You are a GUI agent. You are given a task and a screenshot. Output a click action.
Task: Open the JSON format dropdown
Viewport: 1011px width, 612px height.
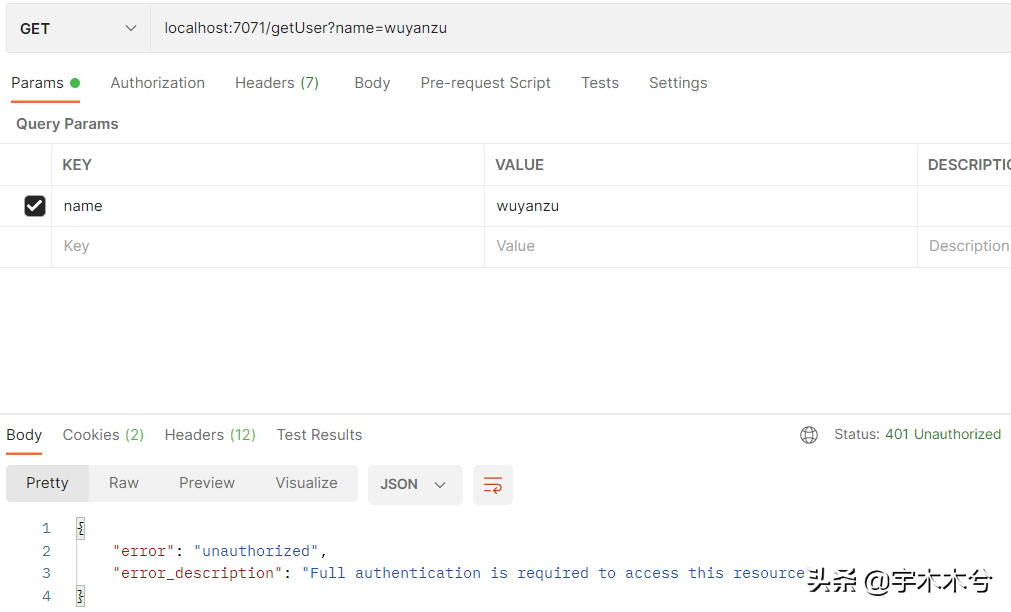(x=414, y=483)
